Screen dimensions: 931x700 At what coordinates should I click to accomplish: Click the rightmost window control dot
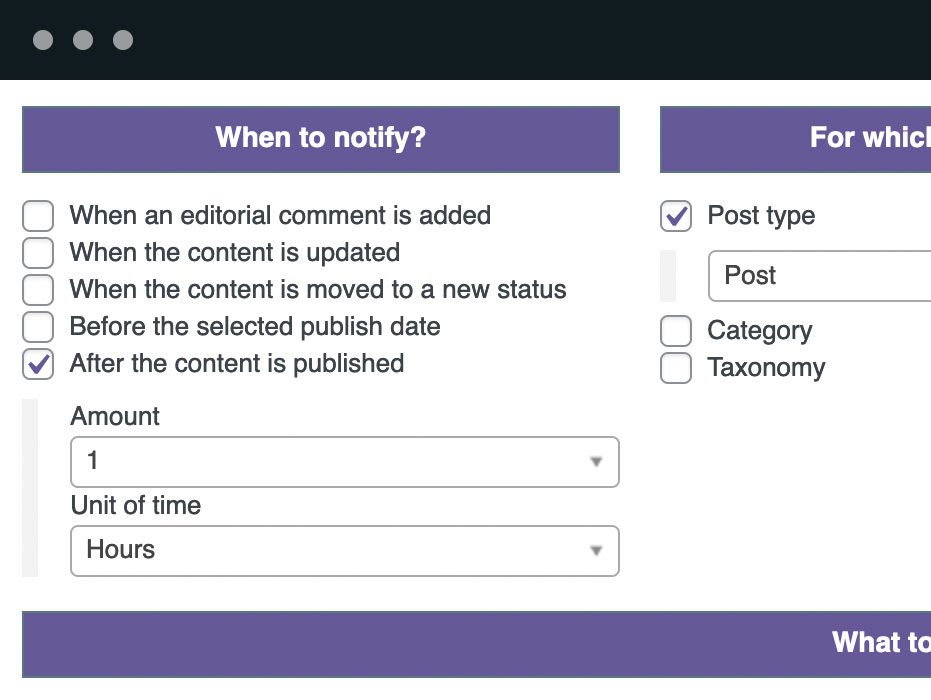(123, 40)
